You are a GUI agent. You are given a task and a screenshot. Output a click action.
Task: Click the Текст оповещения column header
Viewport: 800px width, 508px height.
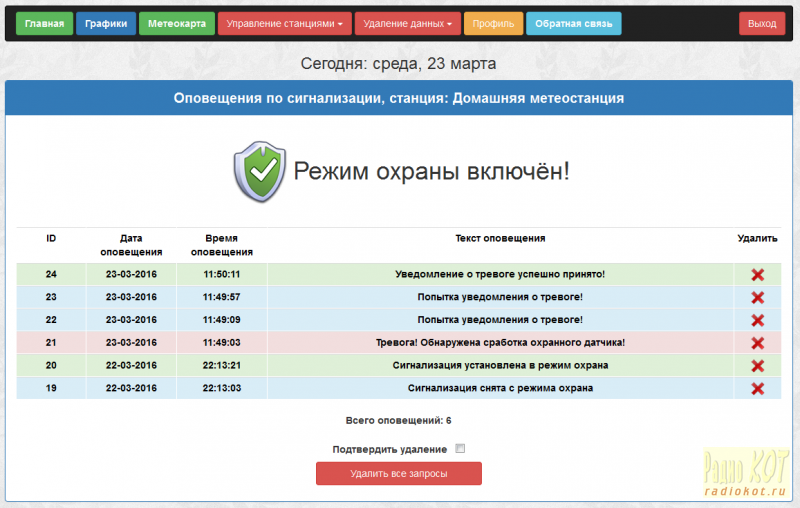click(500, 239)
